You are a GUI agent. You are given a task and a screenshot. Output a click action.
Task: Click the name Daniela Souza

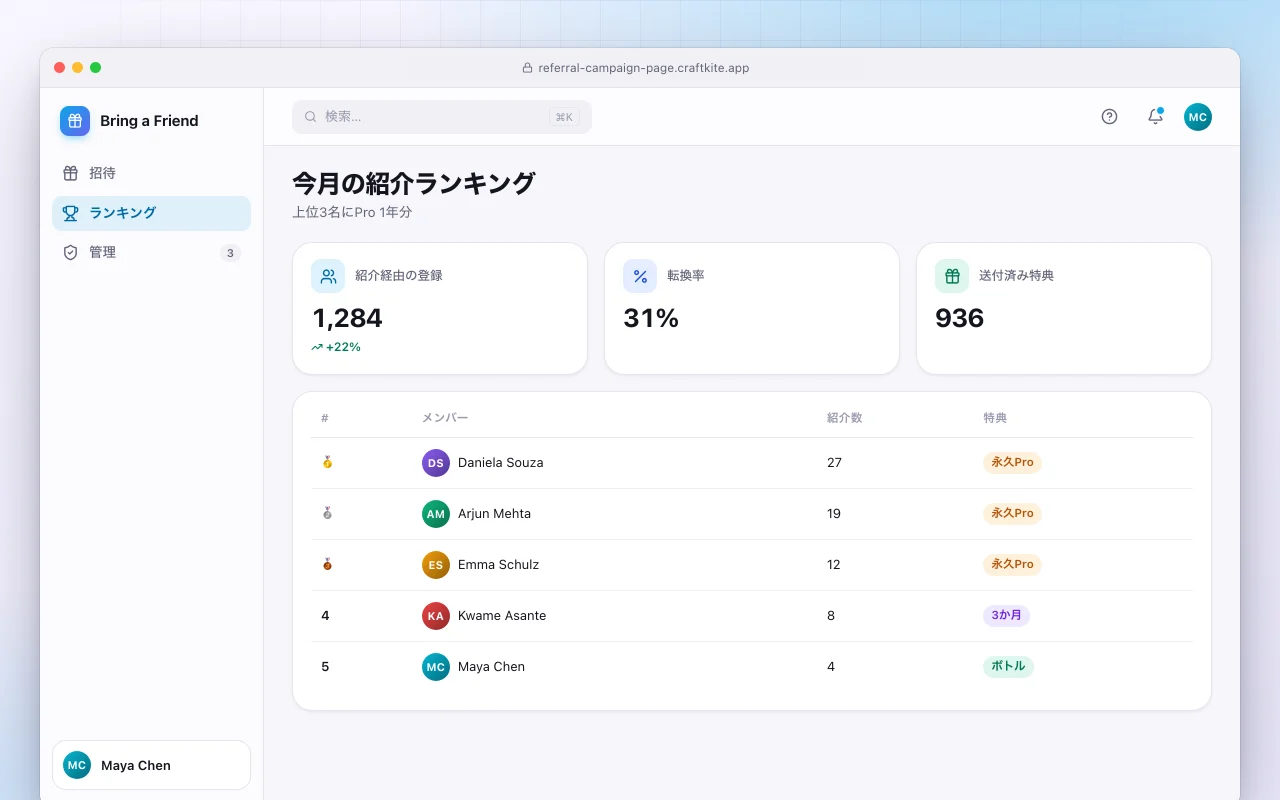tap(501, 463)
